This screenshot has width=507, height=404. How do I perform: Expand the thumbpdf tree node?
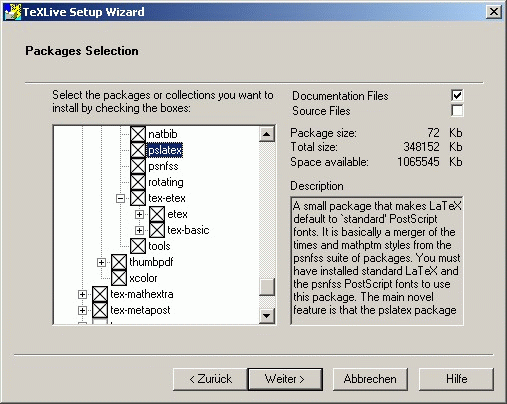pyautogui.click(x=101, y=262)
